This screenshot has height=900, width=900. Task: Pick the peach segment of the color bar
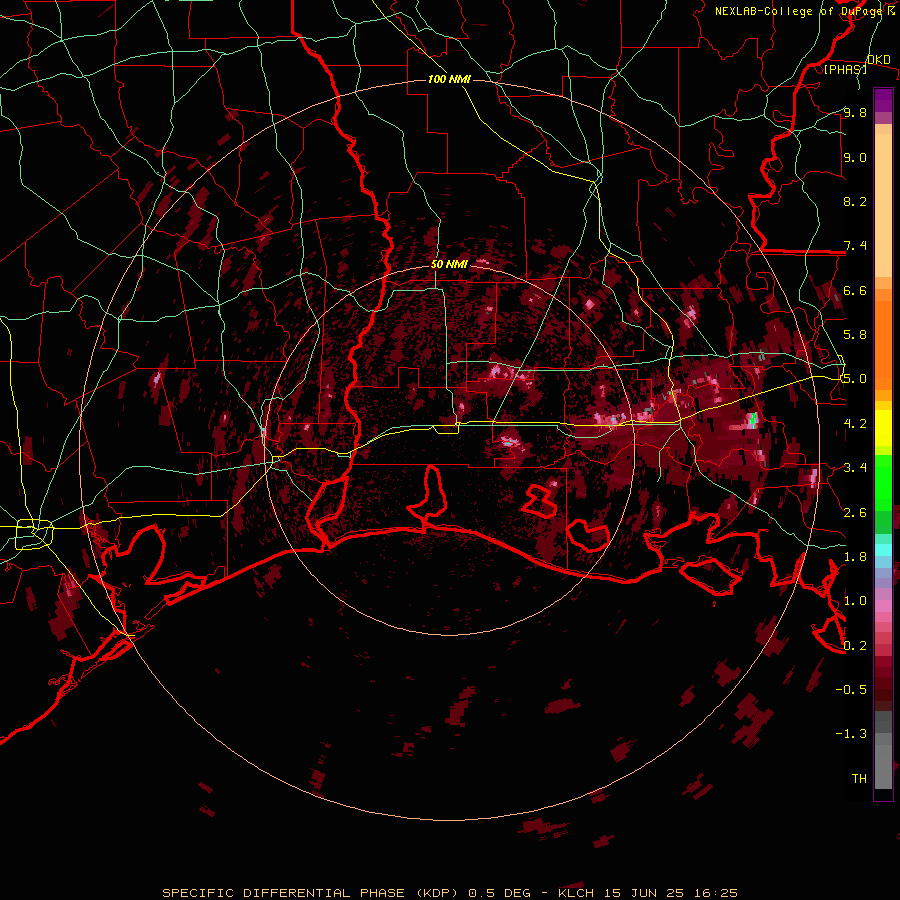[x=883, y=207]
